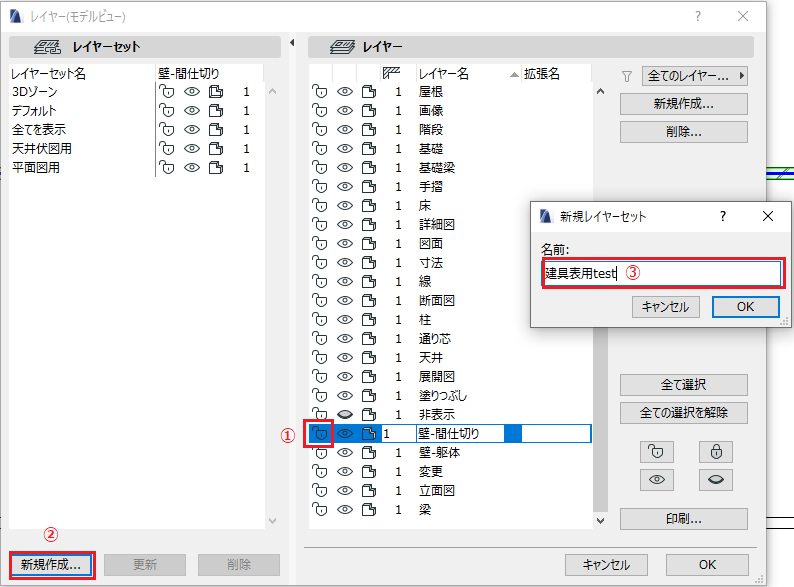794x587 pixels.
Task: Toggle visibility eye of 立面図 layer
Action: [x=345, y=490]
